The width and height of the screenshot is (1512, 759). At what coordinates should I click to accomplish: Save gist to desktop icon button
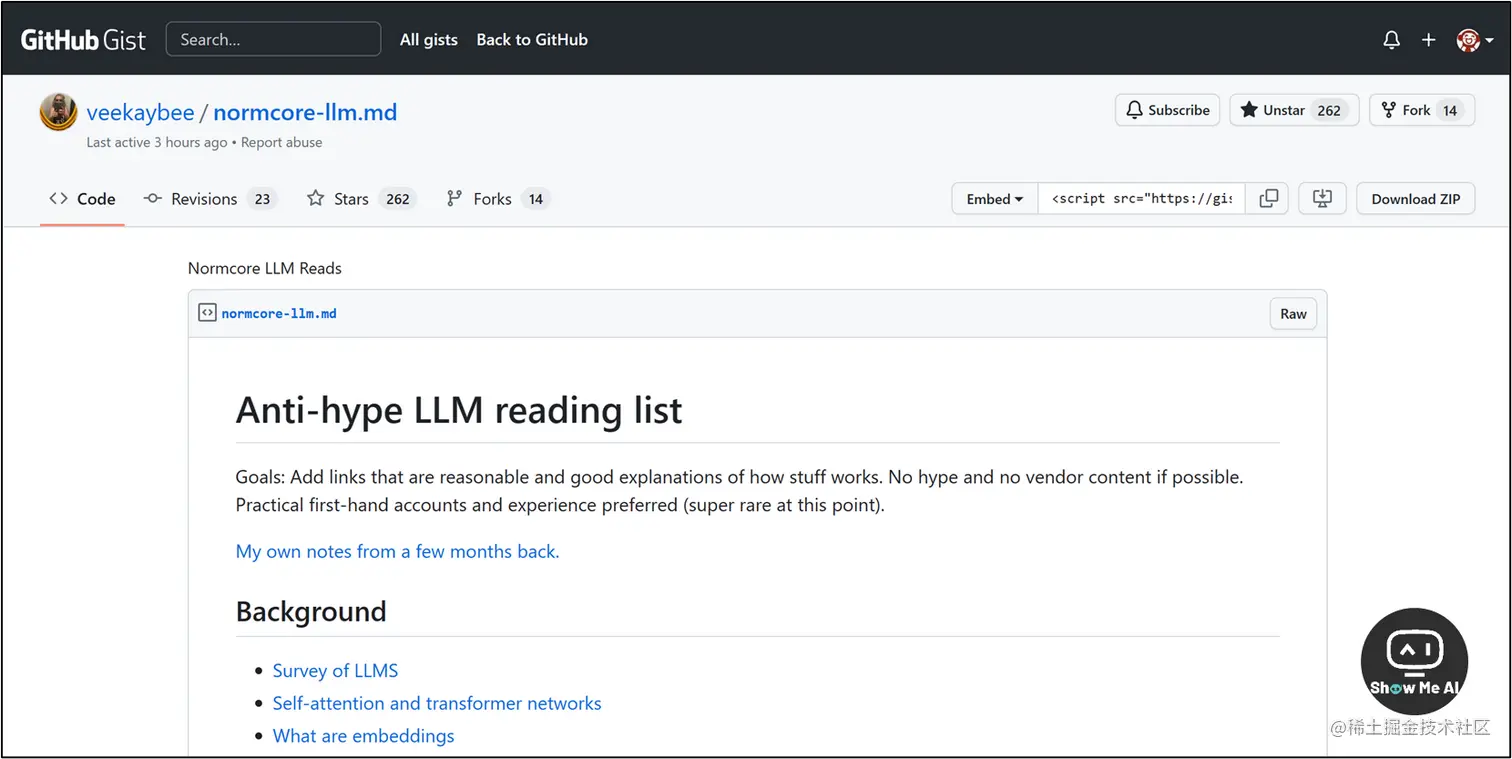(x=1322, y=199)
